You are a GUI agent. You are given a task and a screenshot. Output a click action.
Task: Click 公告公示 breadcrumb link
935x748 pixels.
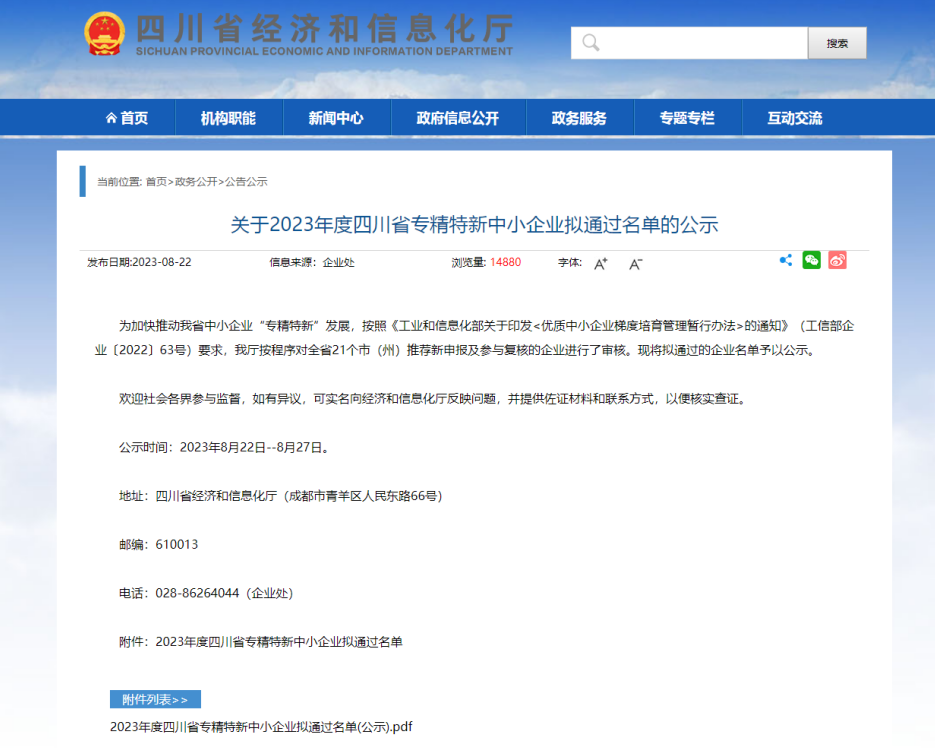click(x=246, y=182)
